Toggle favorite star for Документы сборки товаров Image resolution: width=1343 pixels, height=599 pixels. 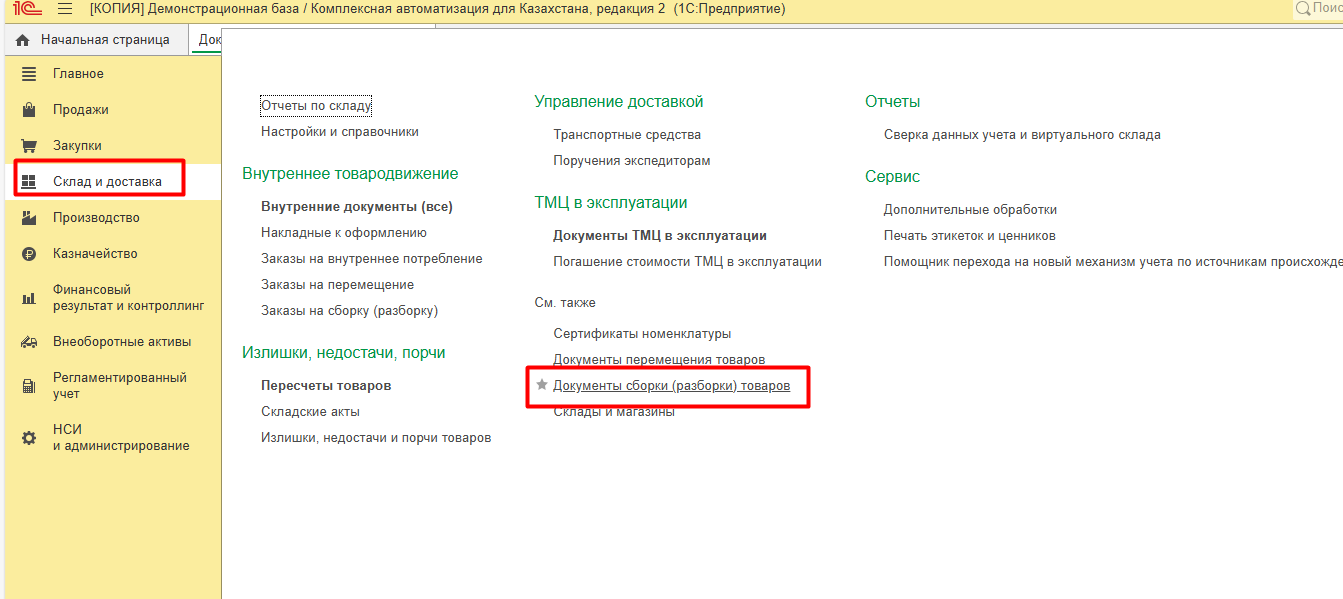pyautogui.click(x=542, y=385)
